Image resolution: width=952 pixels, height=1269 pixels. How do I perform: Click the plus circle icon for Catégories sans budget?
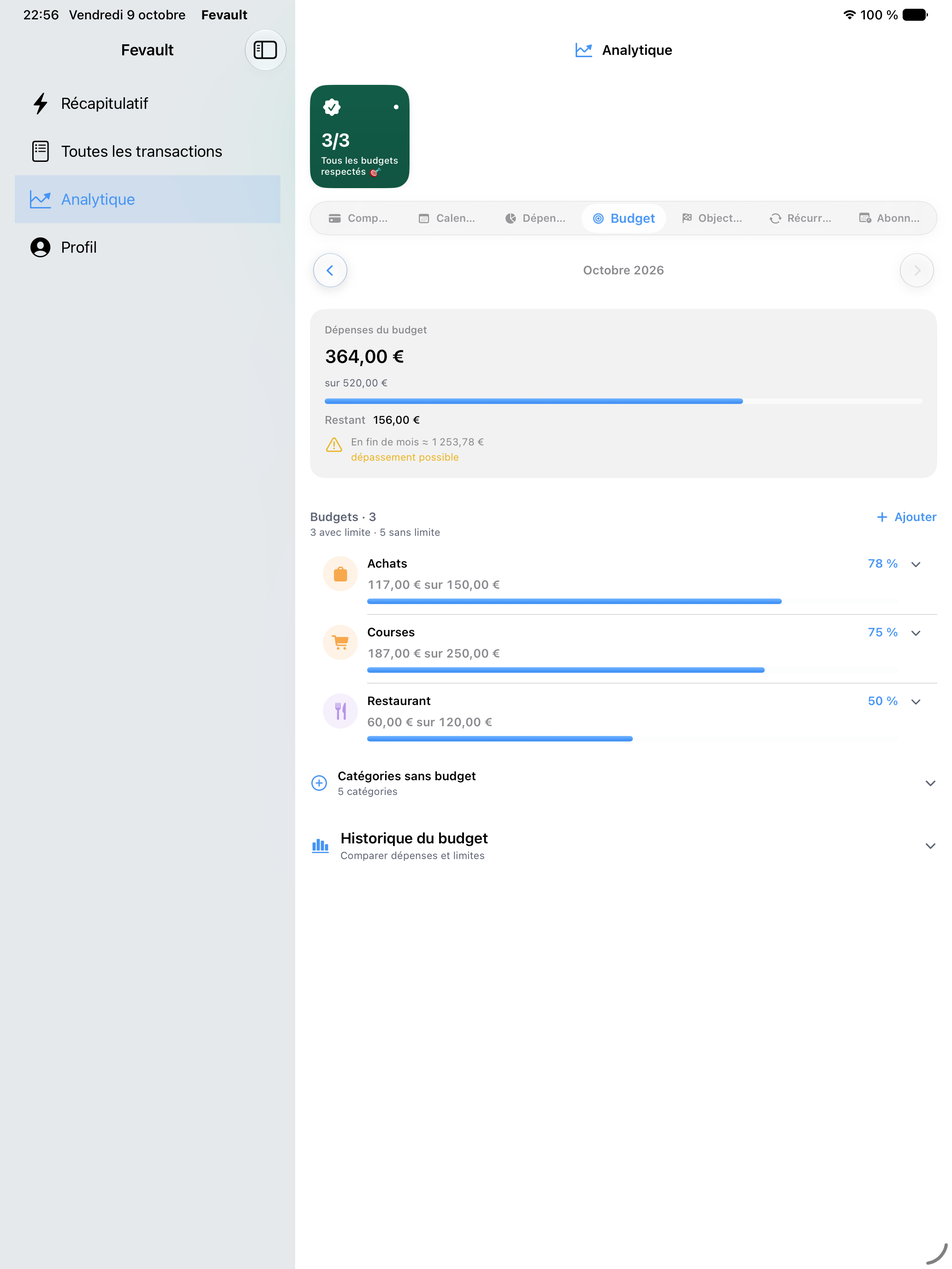pos(319,783)
